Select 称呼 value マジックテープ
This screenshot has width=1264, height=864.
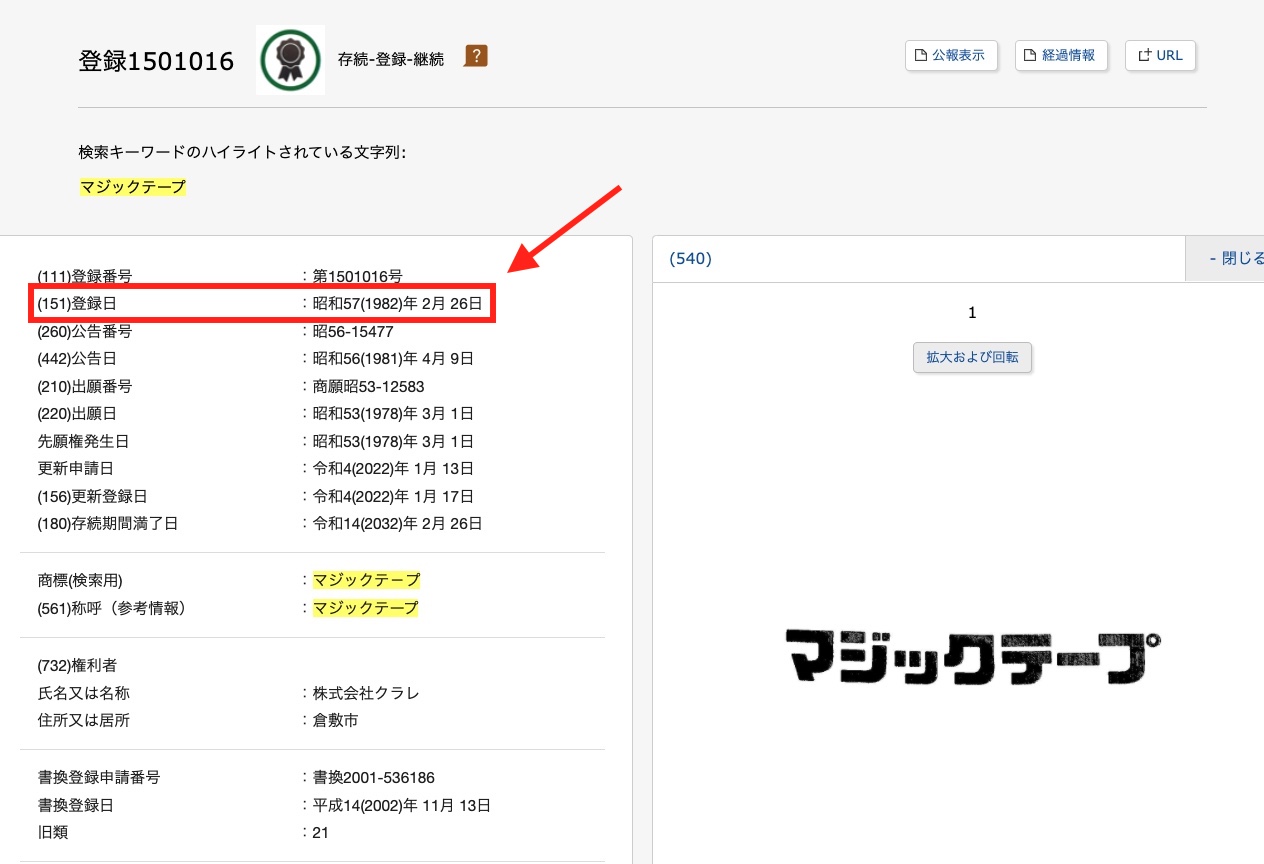point(366,608)
